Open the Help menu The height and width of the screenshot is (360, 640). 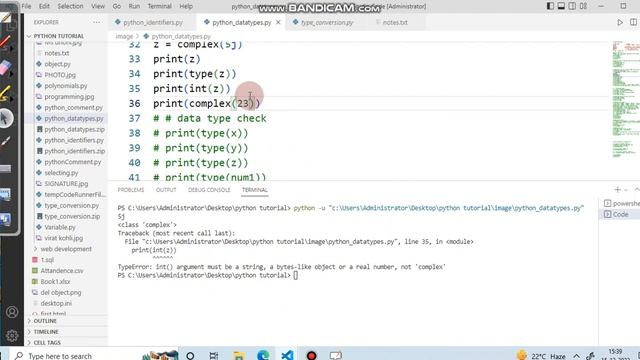tap(186, 6)
